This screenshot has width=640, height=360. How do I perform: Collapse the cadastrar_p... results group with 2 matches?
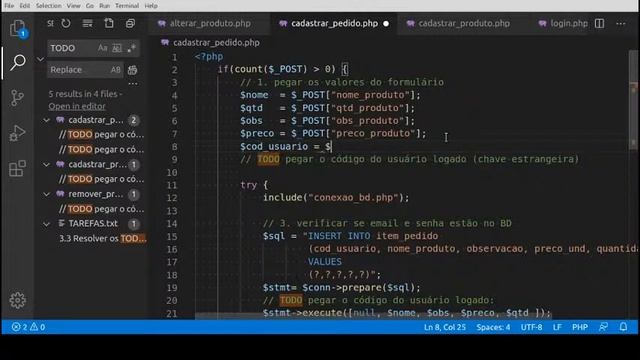pyautogui.click(x=47, y=120)
